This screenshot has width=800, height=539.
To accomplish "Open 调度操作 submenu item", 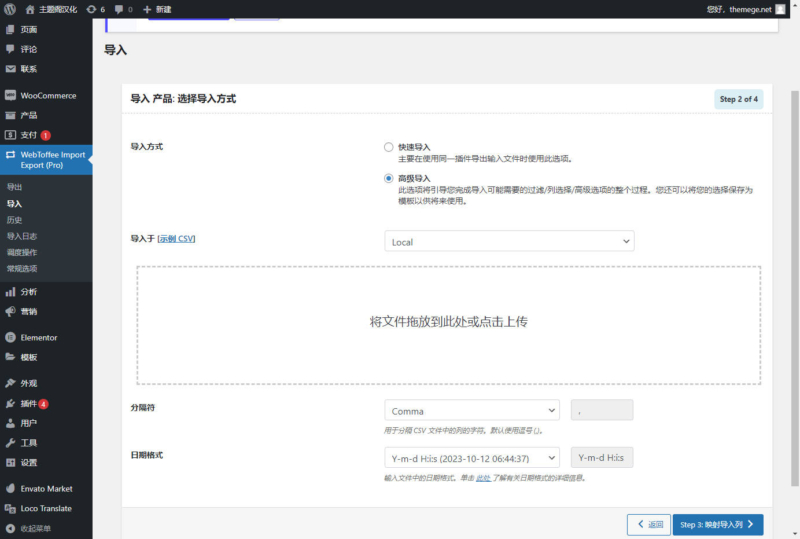I will pyautogui.click(x=21, y=252).
